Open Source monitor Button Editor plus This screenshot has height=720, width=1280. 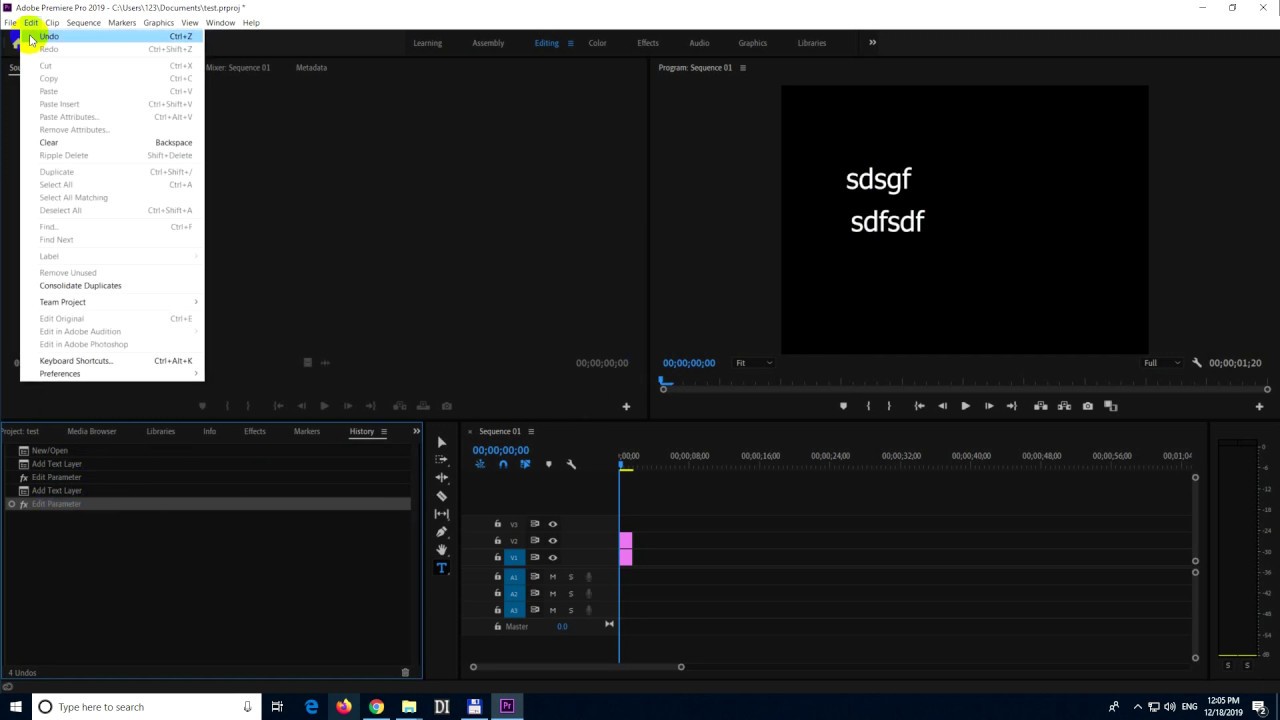pyautogui.click(x=626, y=406)
